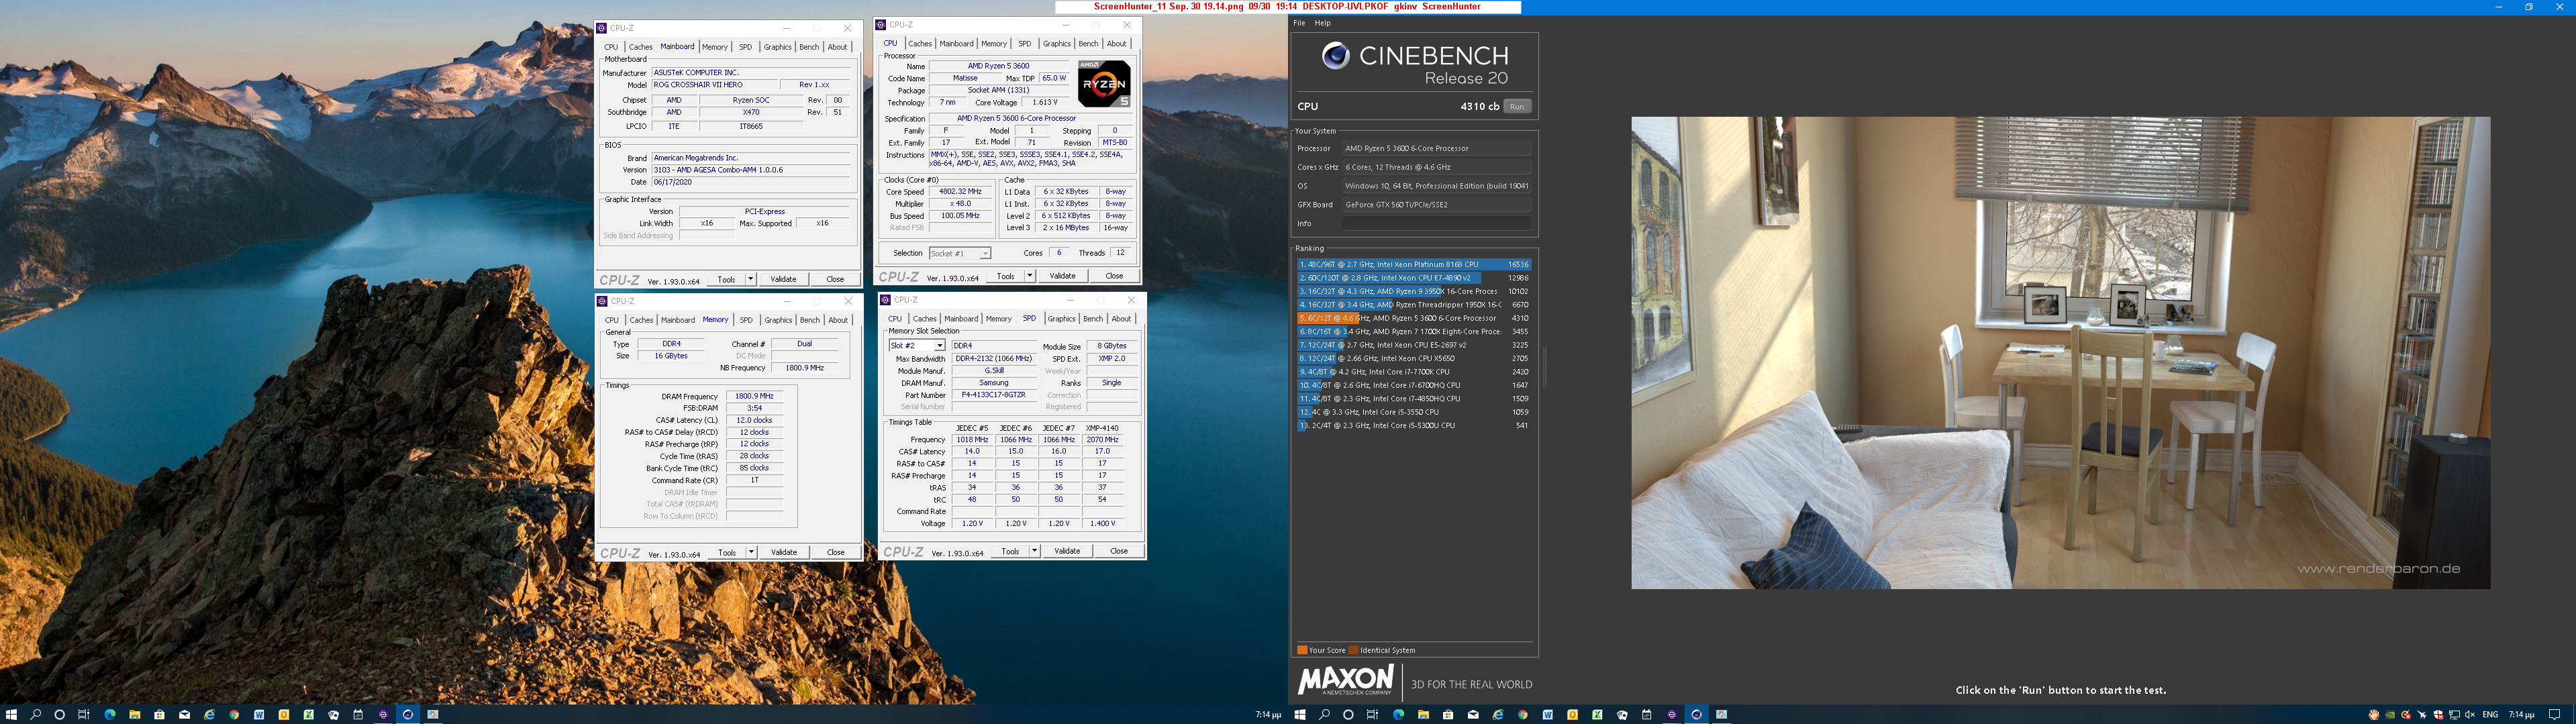
Task: Open NVIDIA icon in system tray
Action: tap(2390, 715)
